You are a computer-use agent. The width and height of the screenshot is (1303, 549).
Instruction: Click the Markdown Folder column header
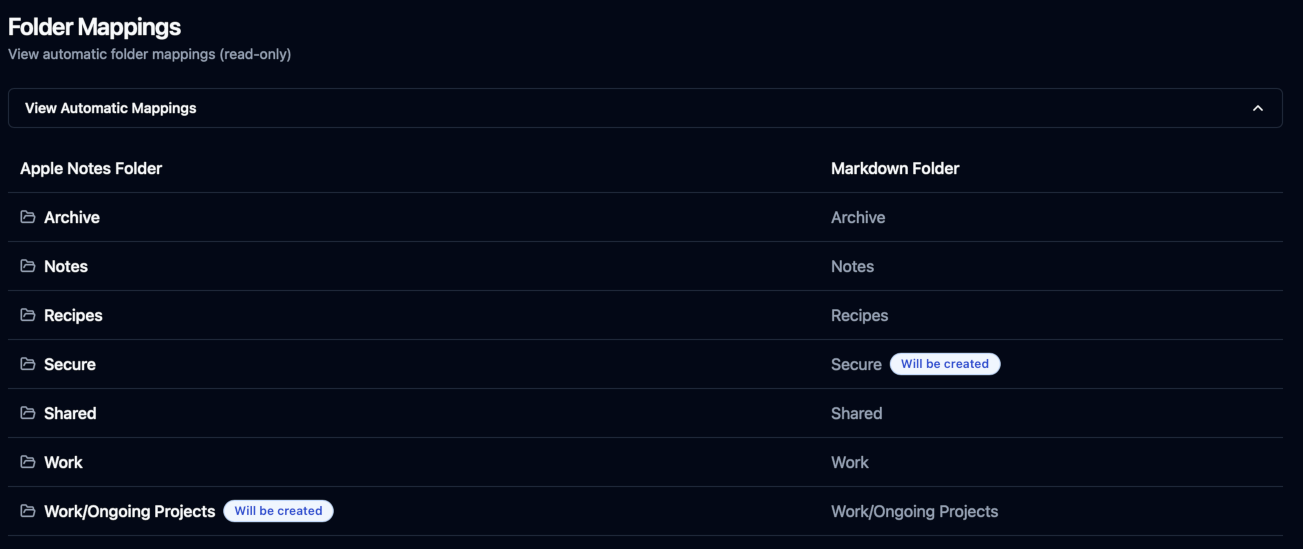point(895,168)
